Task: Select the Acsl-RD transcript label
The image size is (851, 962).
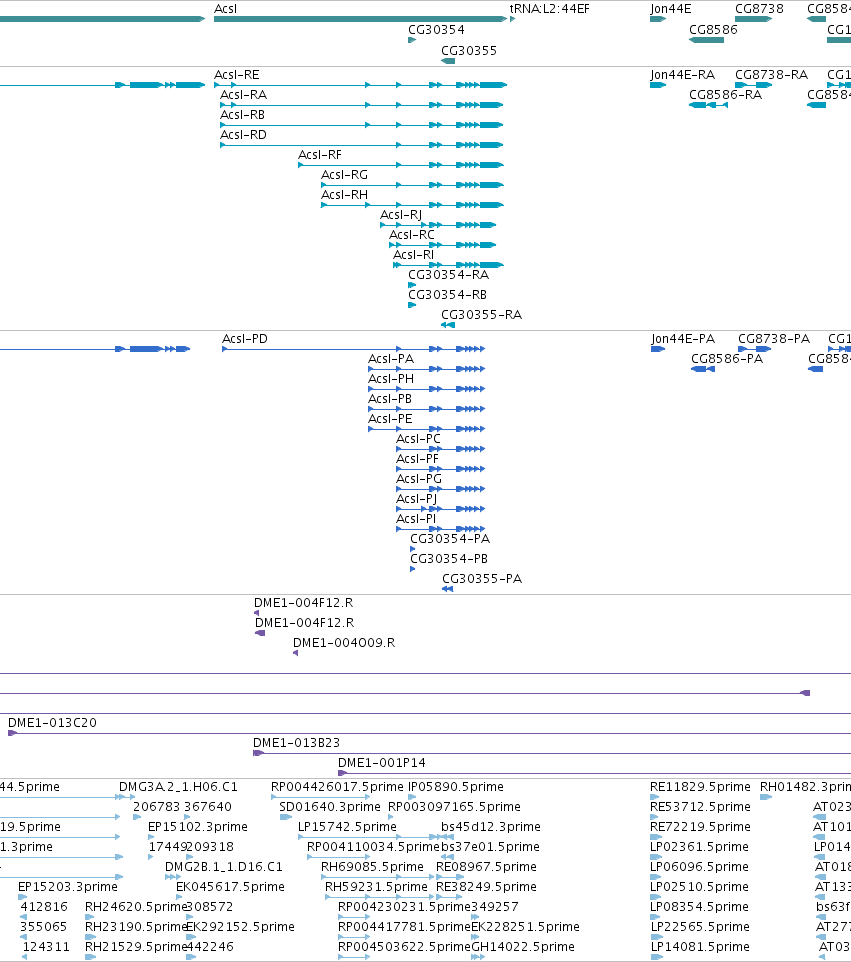Action: coord(244,135)
